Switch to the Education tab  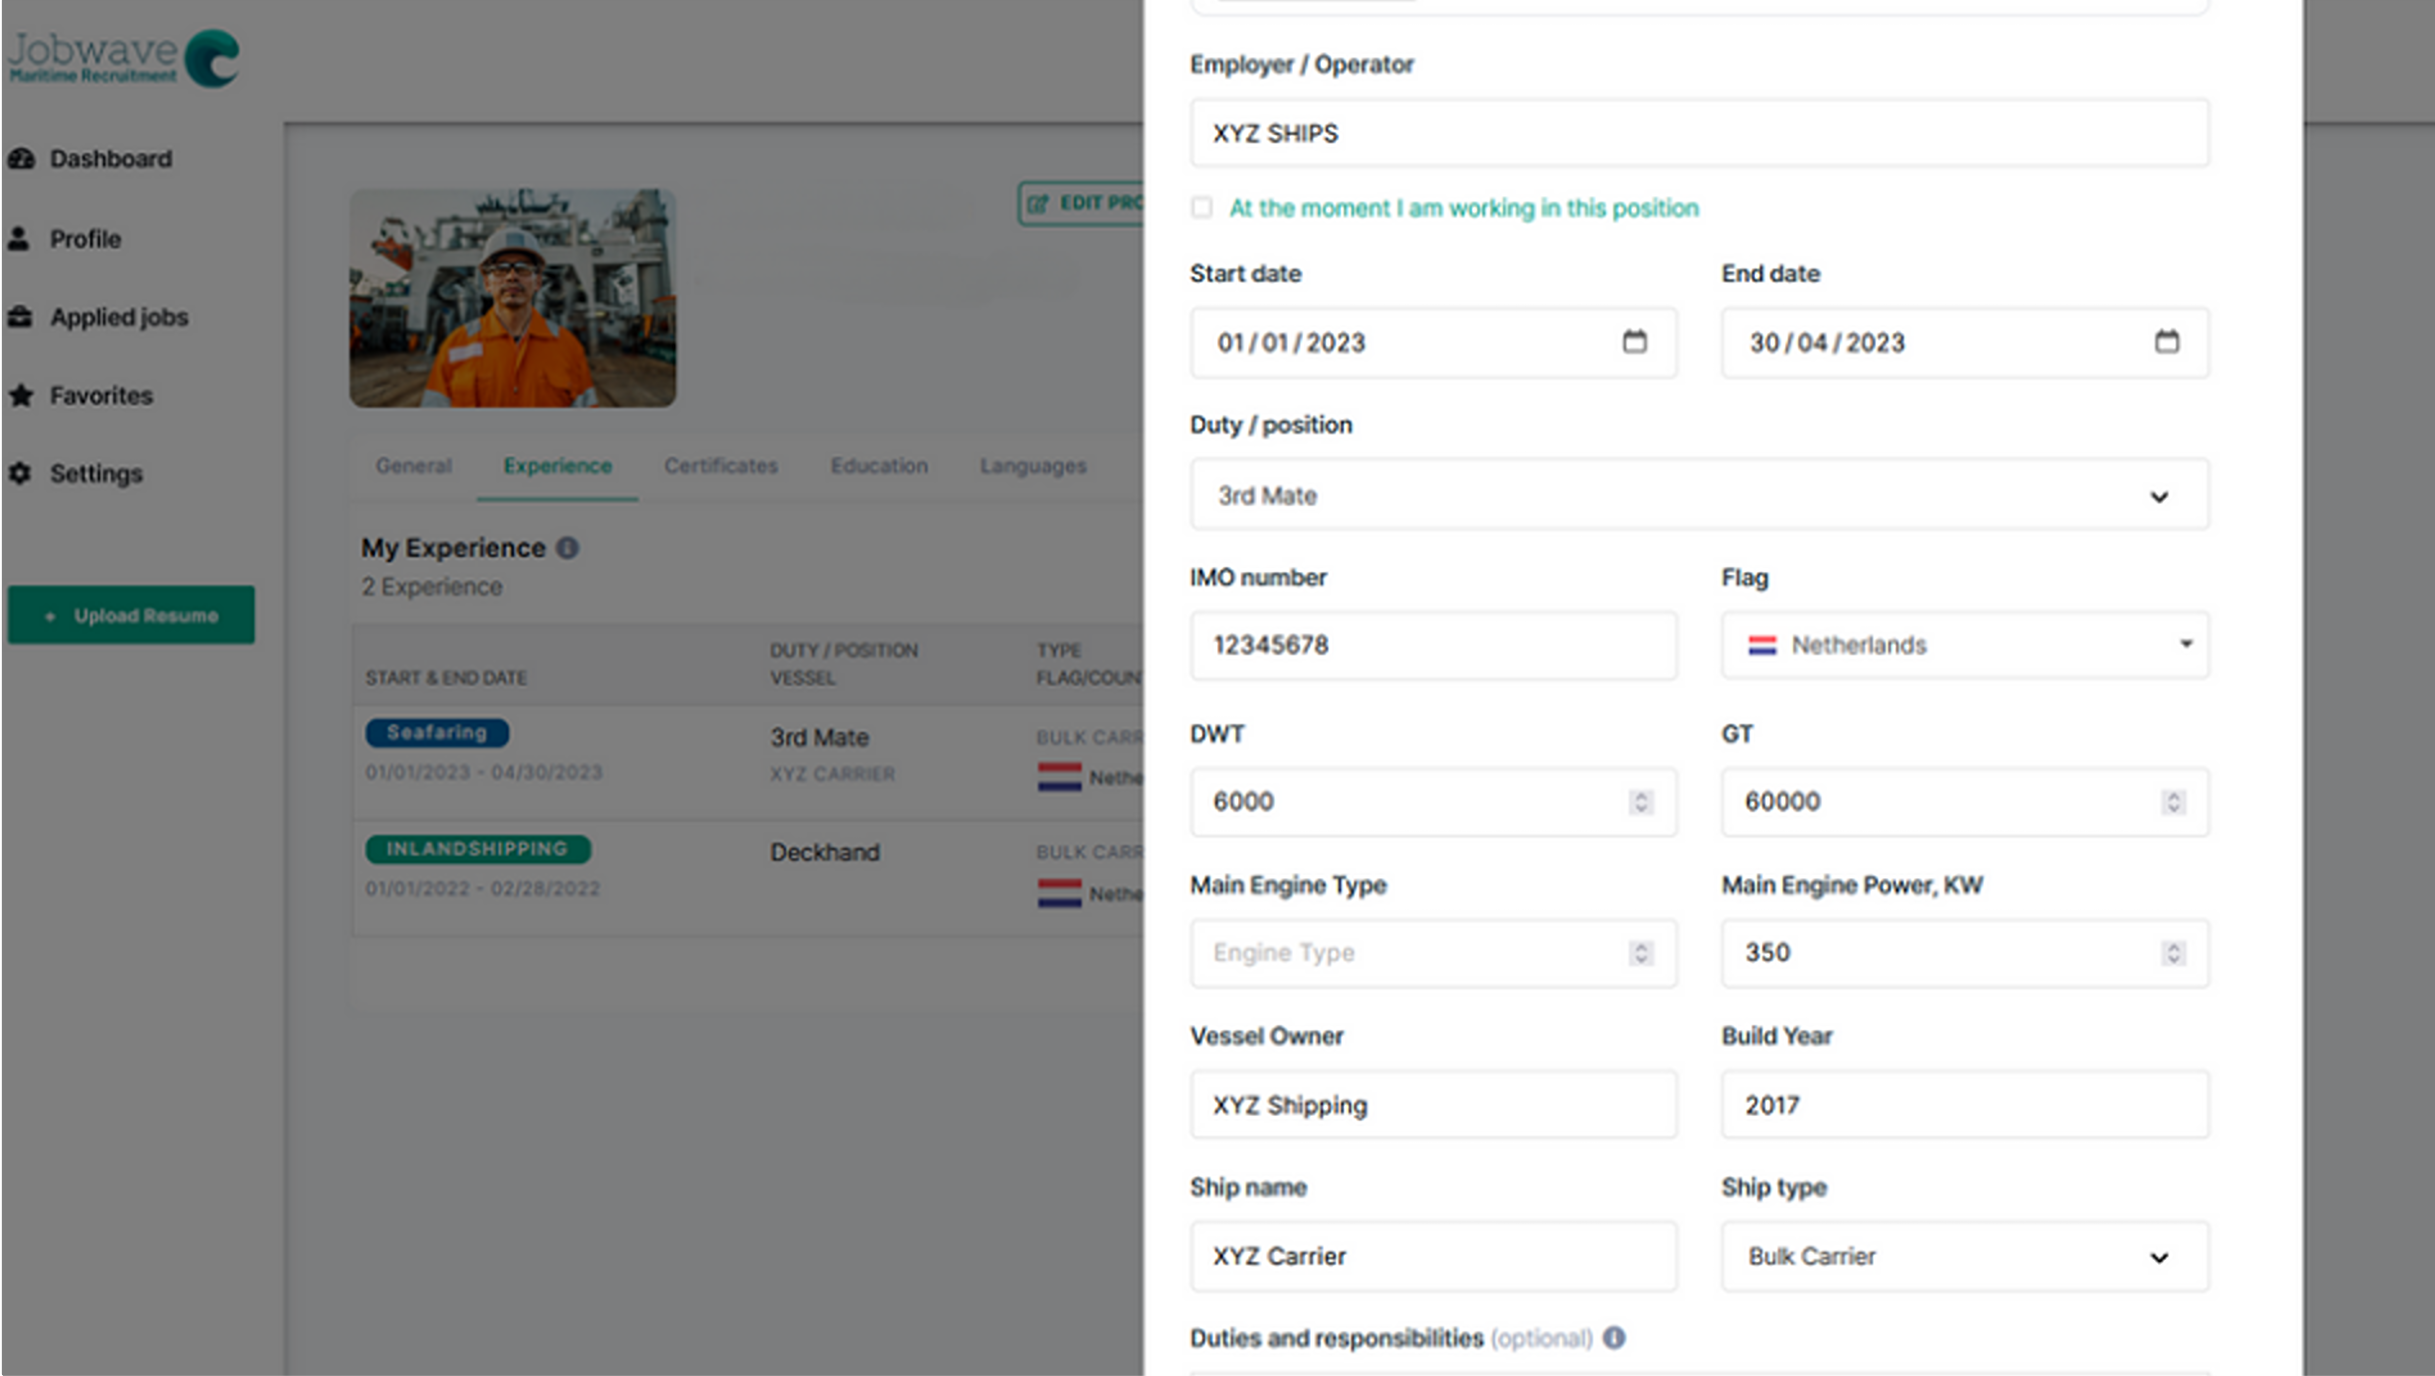point(878,465)
